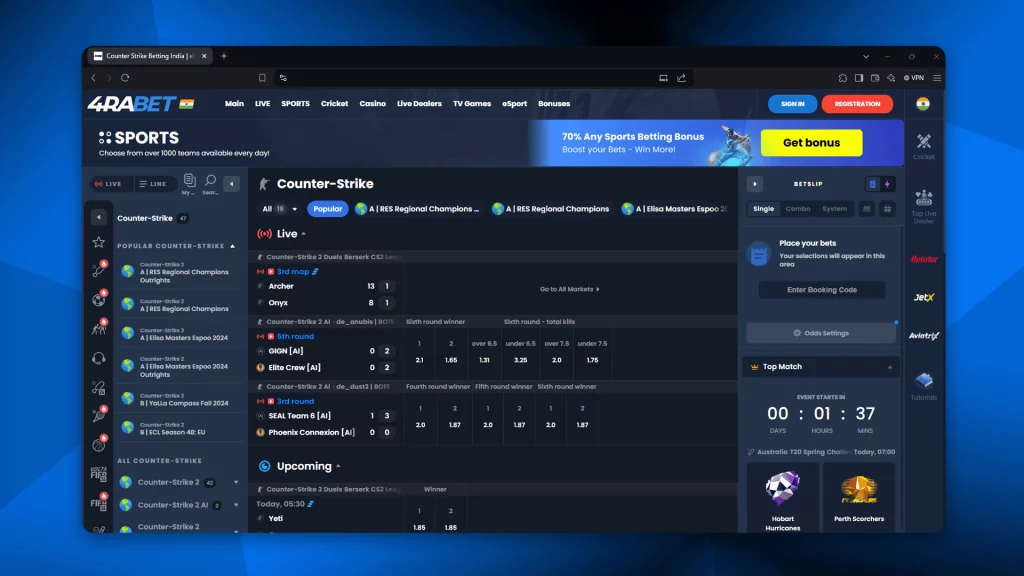Screen dimensions: 1024x576
Task: Open Odds Settings button
Action: (x=821, y=333)
